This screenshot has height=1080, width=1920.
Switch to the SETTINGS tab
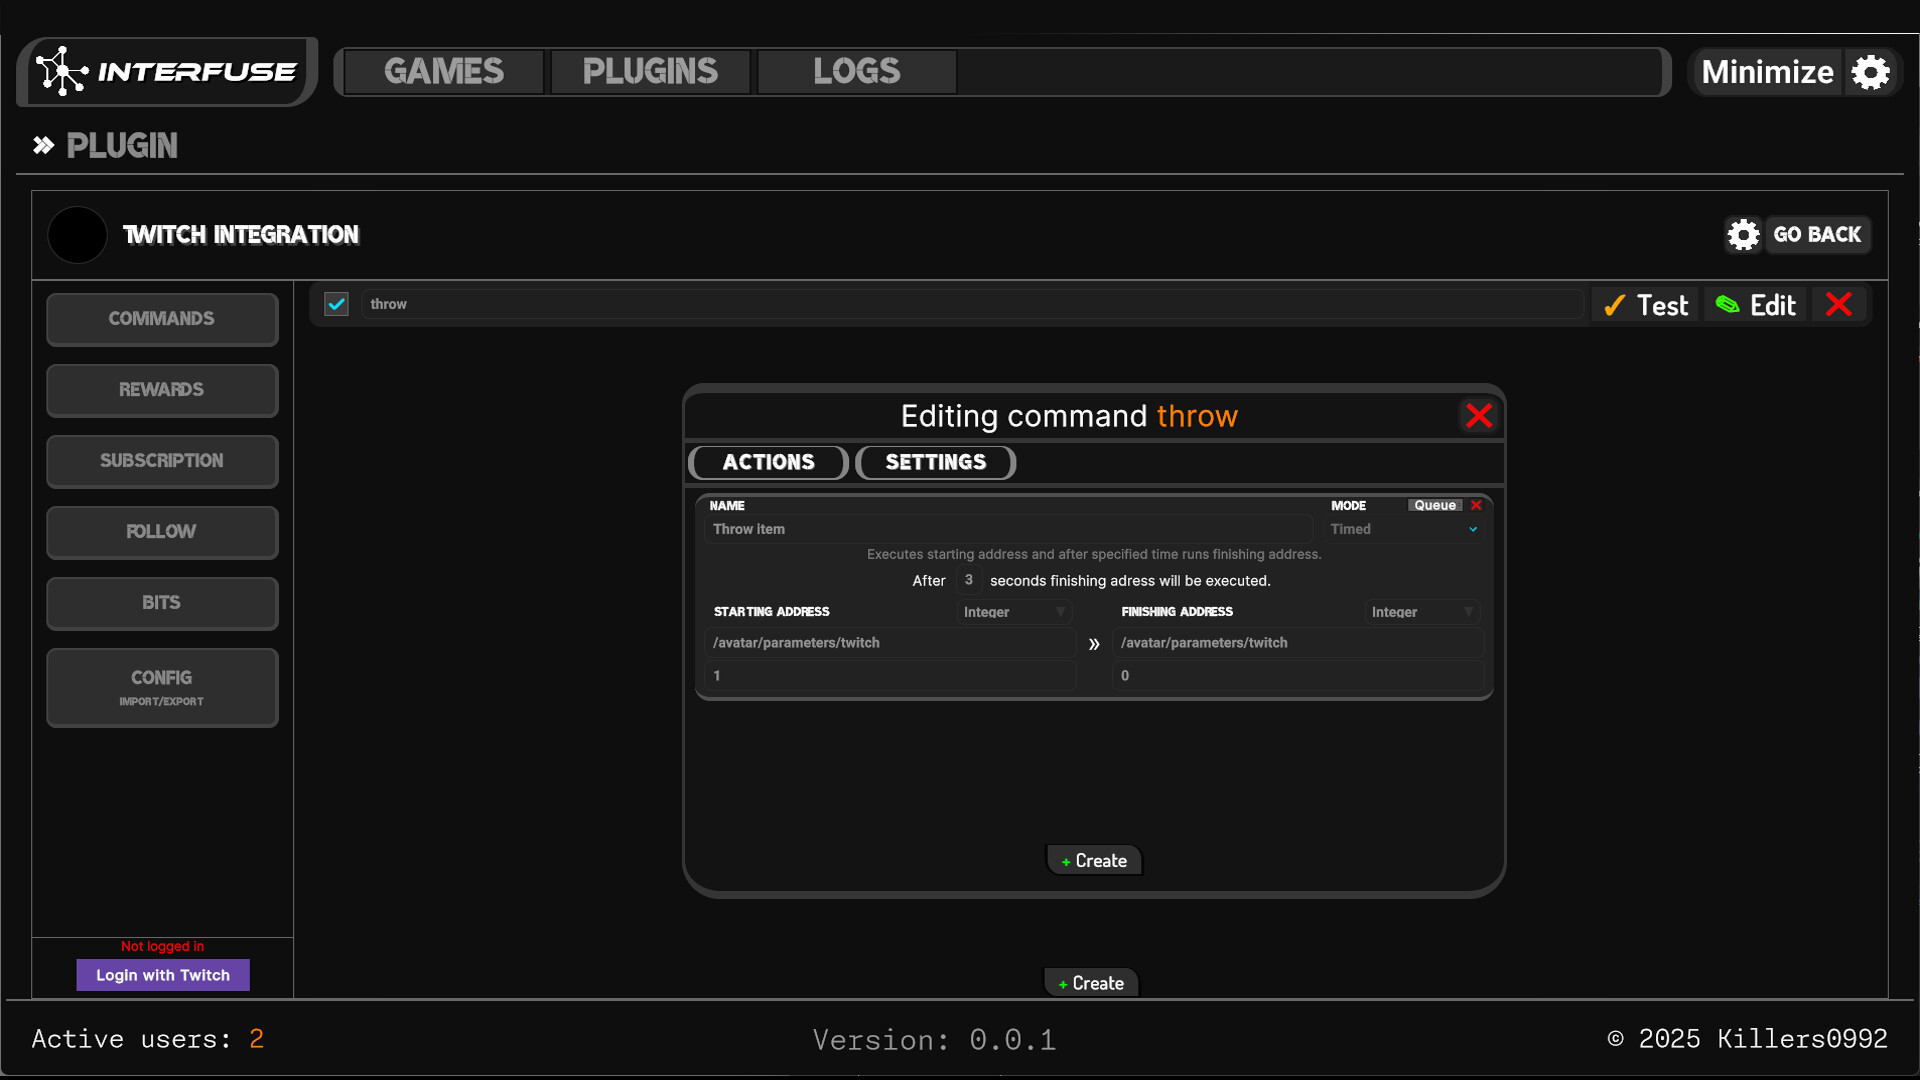point(935,462)
